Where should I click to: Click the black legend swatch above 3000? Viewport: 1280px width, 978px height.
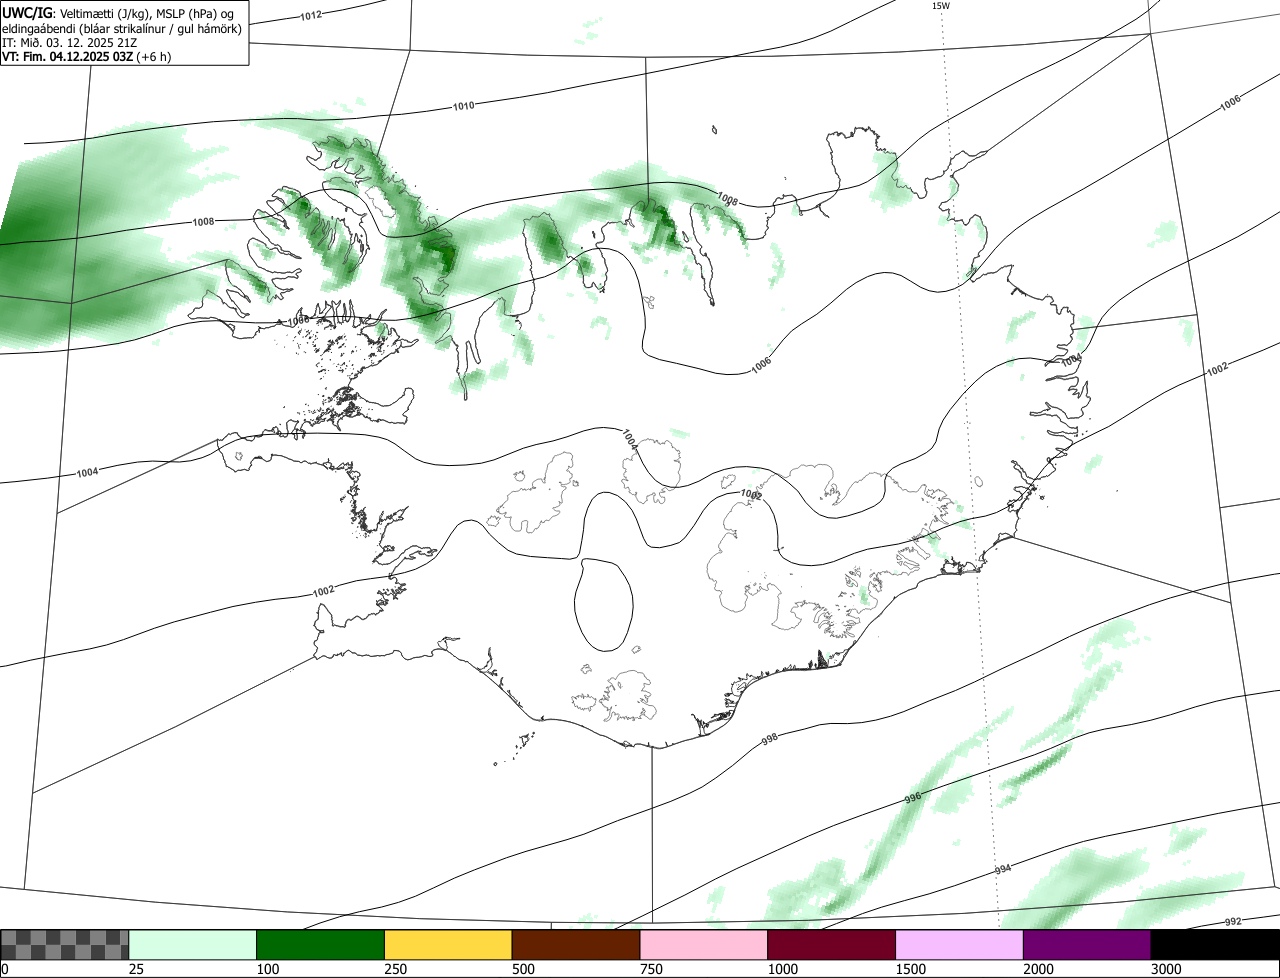(x=1215, y=945)
